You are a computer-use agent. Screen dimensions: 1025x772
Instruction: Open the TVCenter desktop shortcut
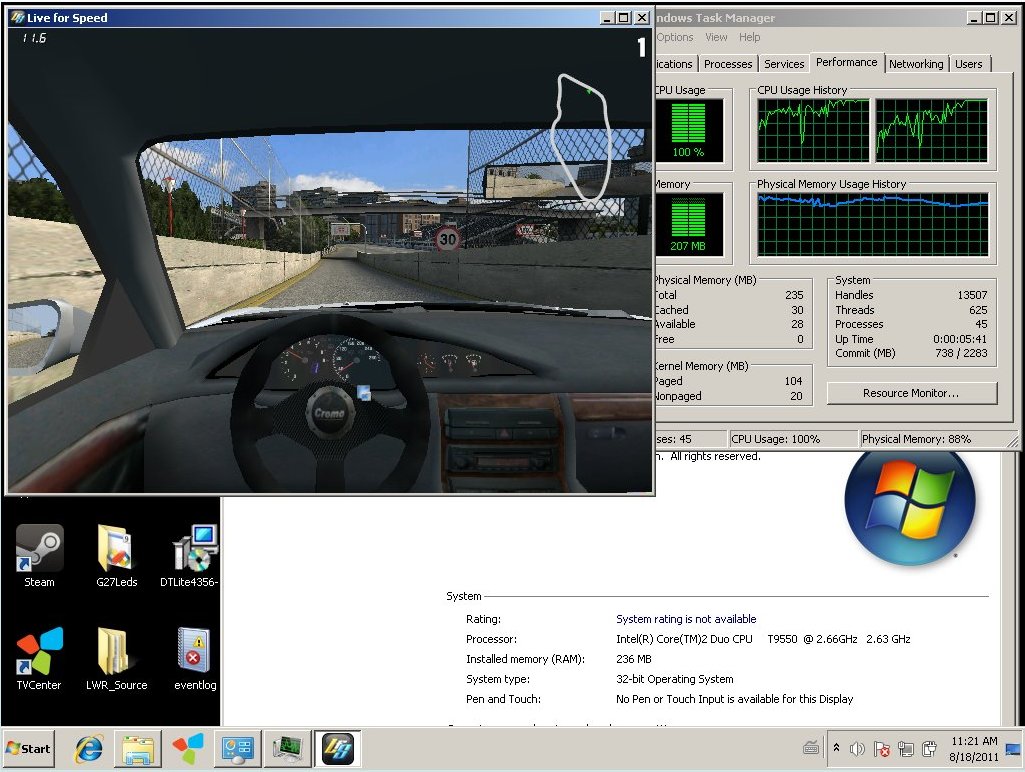pos(39,659)
